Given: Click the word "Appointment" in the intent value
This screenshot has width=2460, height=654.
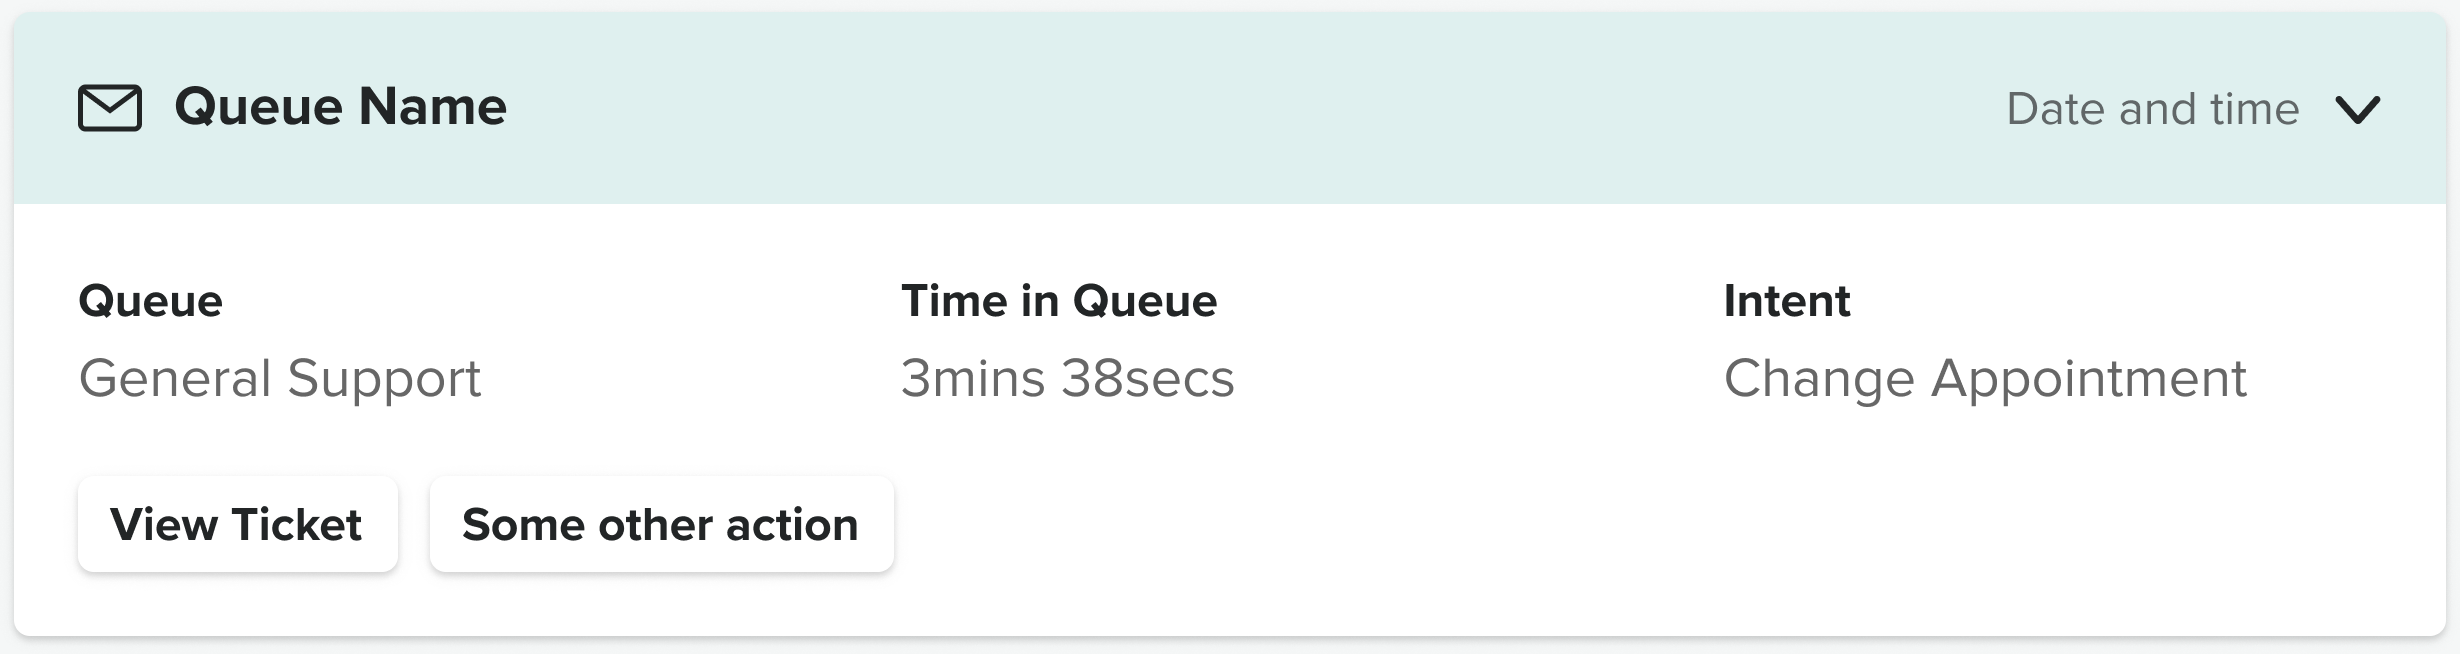Looking at the screenshot, I should click(2088, 379).
